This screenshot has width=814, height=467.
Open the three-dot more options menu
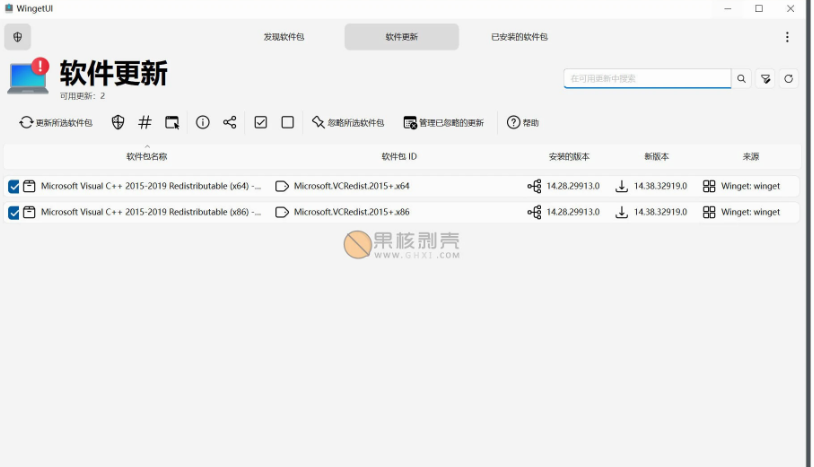[x=787, y=37]
